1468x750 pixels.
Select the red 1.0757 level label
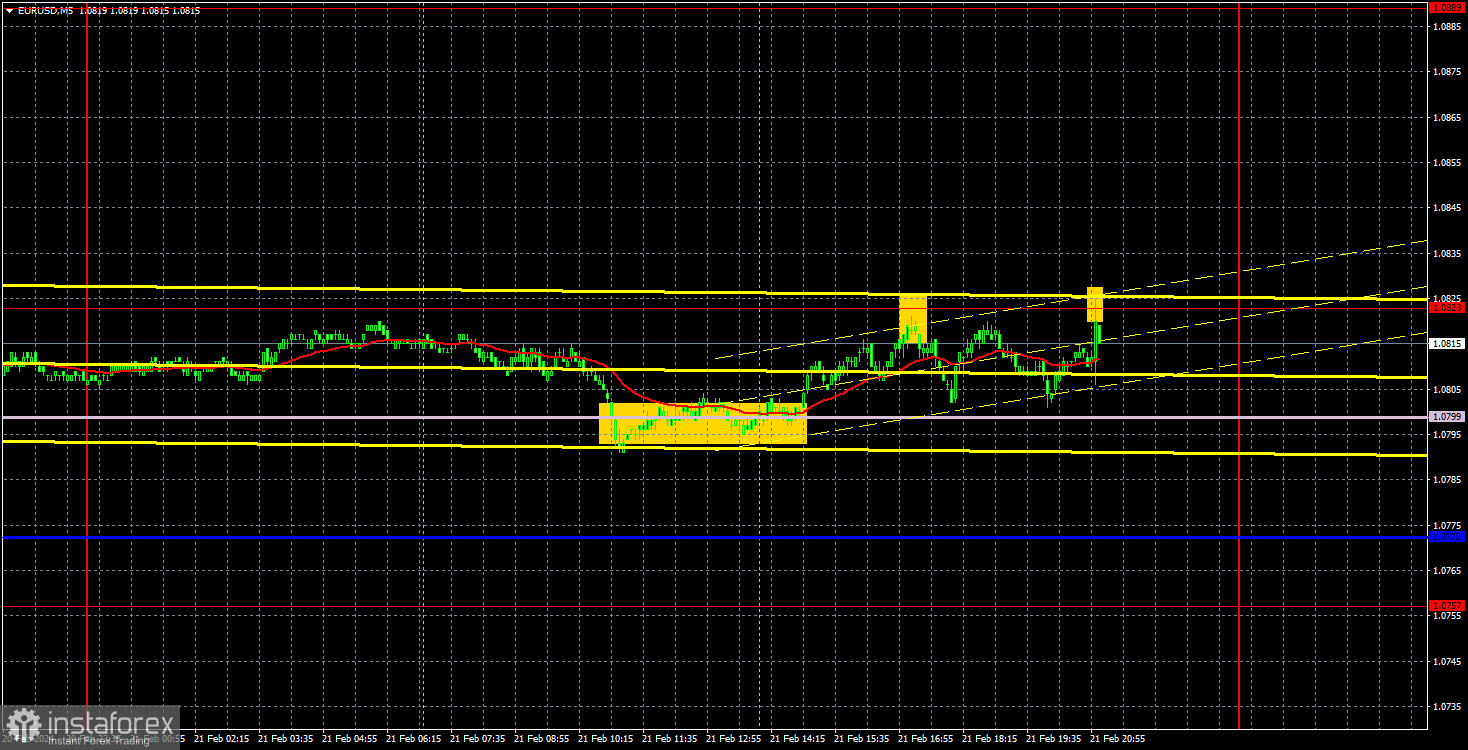pyautogui.click(x=1446, y=605)
